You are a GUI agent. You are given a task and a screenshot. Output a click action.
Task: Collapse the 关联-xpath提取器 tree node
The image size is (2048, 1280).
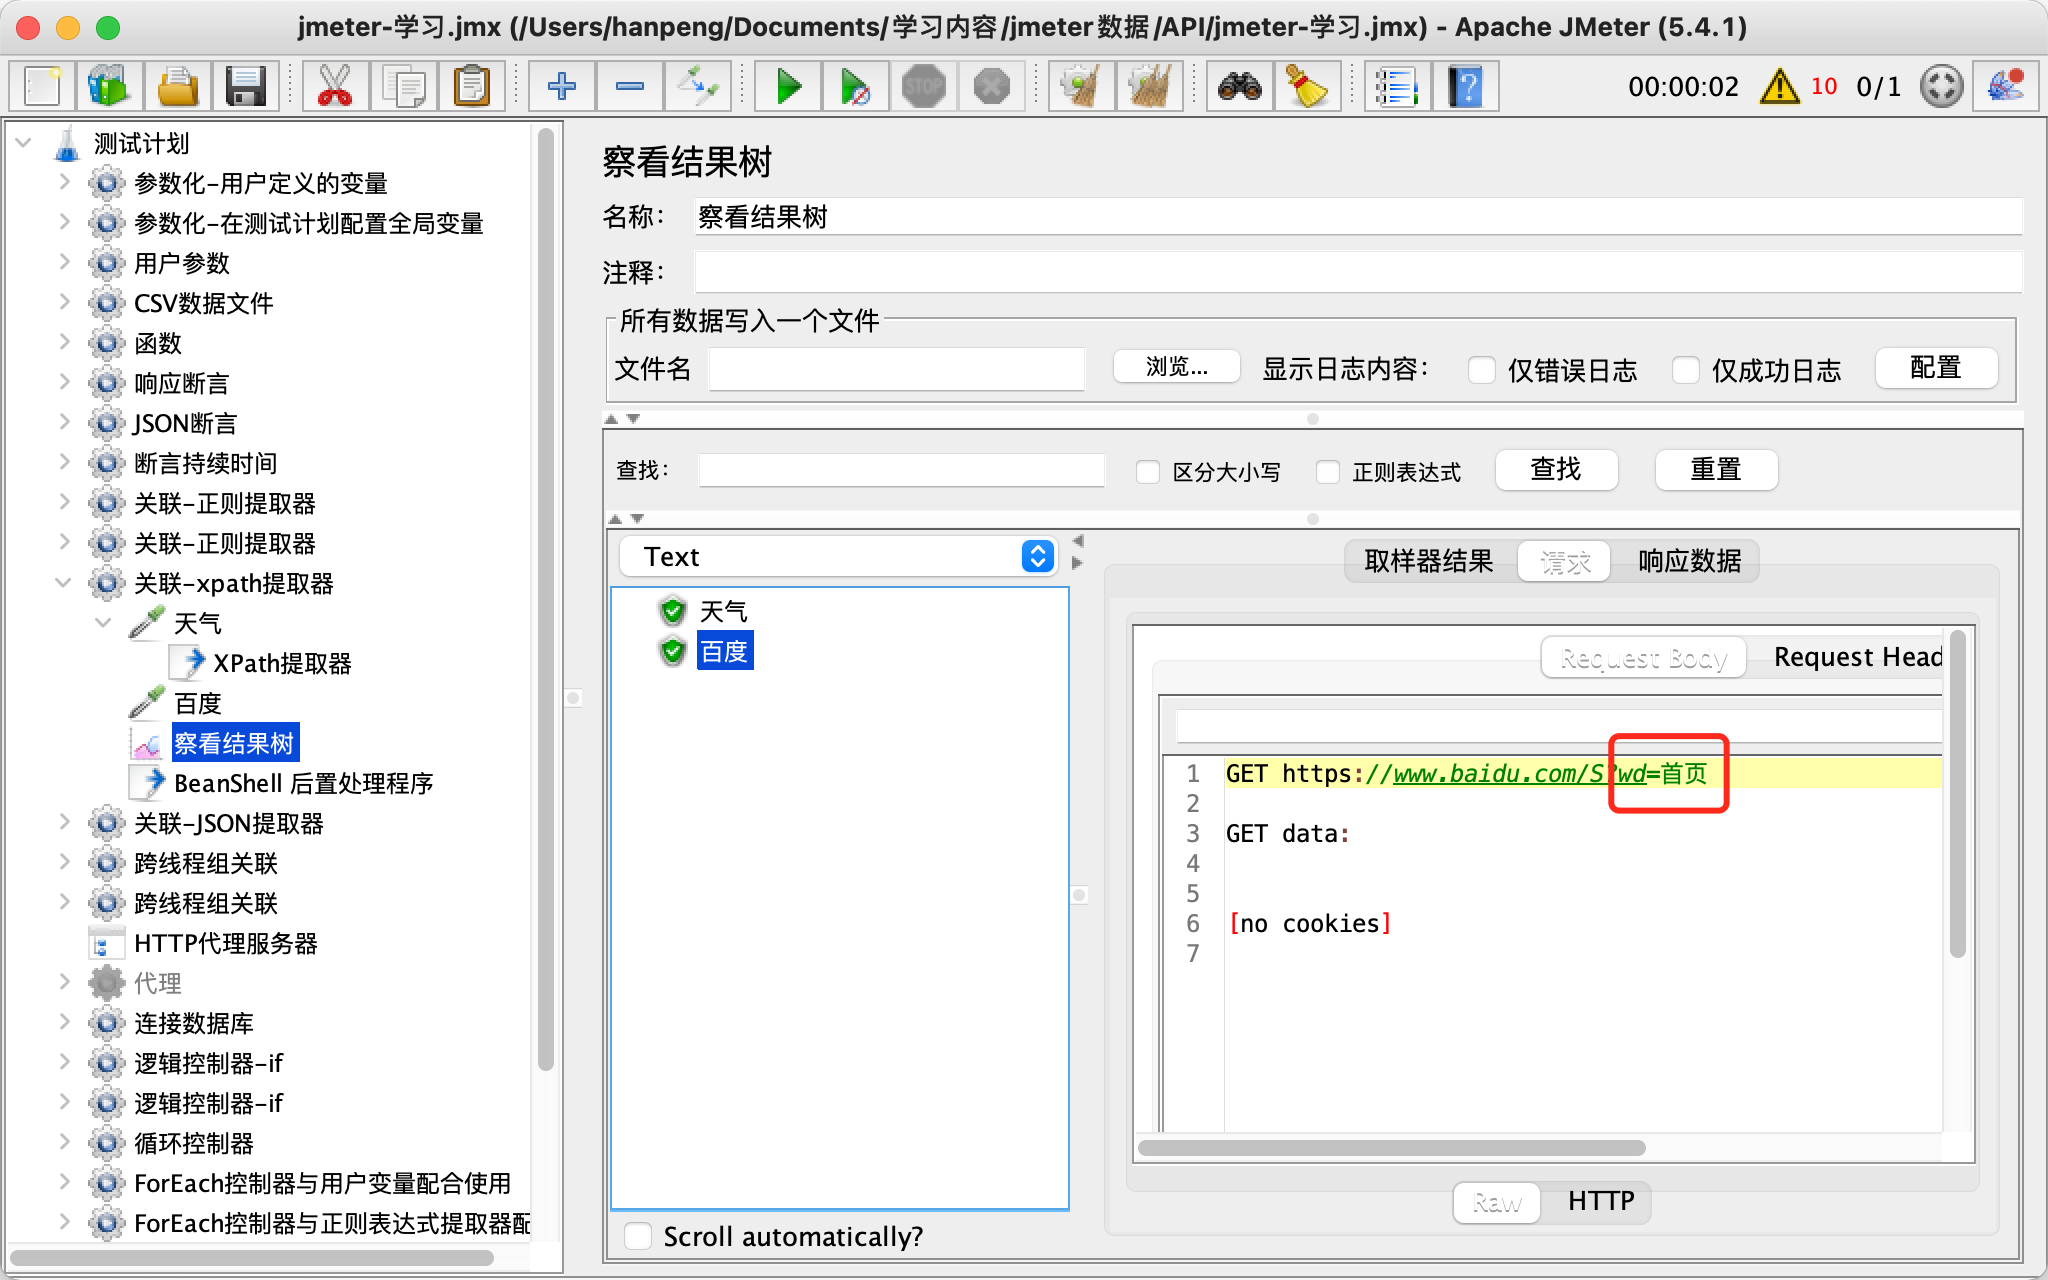click(x=63, y=583)
